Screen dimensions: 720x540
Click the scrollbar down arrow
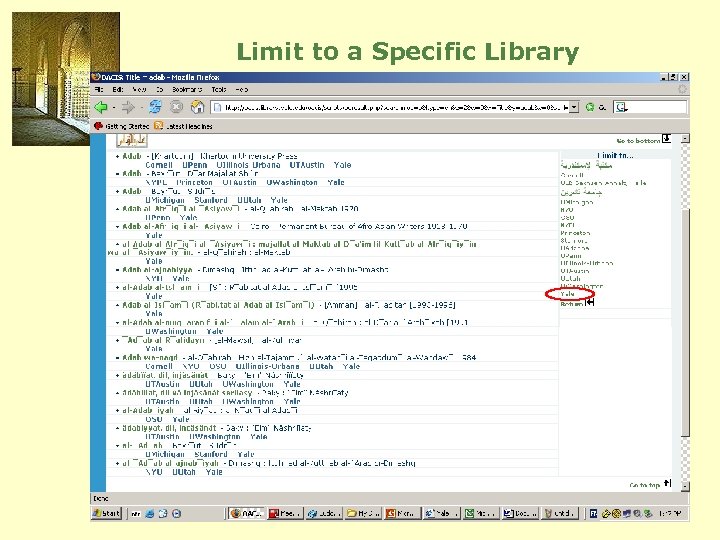685,486
